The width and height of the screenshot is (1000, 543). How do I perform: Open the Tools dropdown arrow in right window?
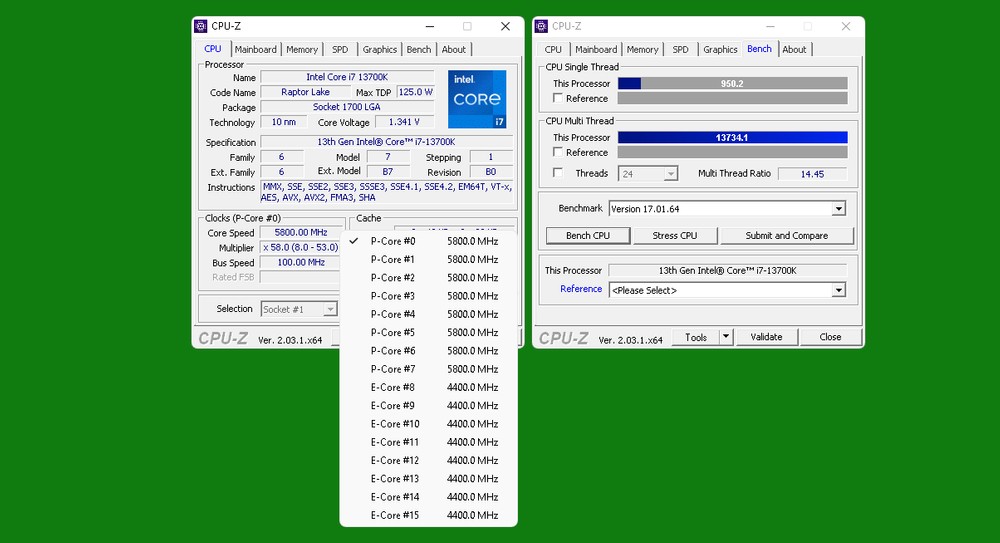click(x=726, y=337)
